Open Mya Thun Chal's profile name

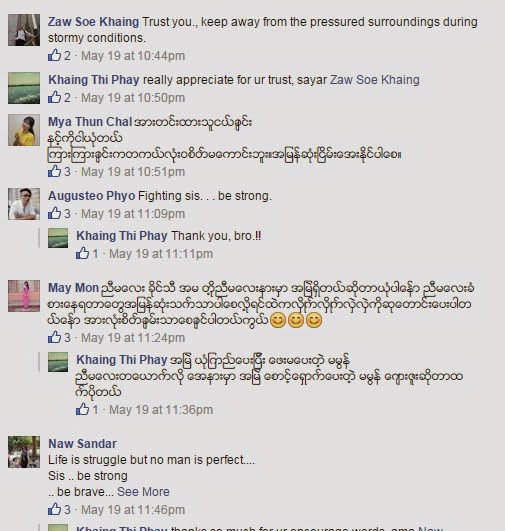90,122
